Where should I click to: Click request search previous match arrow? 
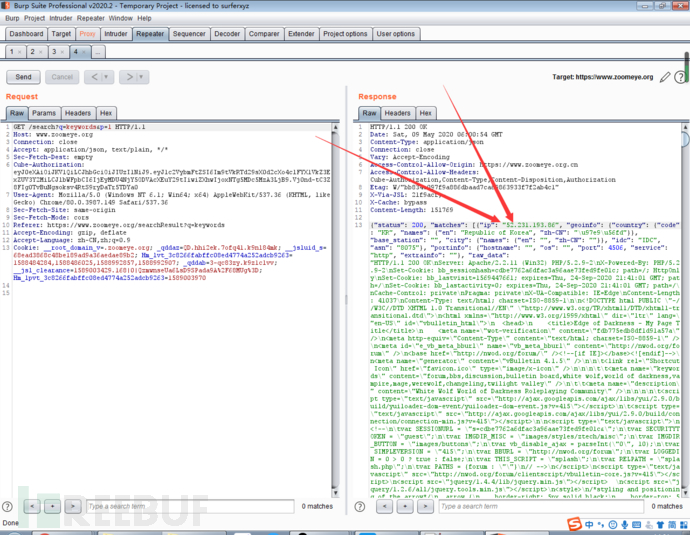pyautogui.click(x=32, y=506)
